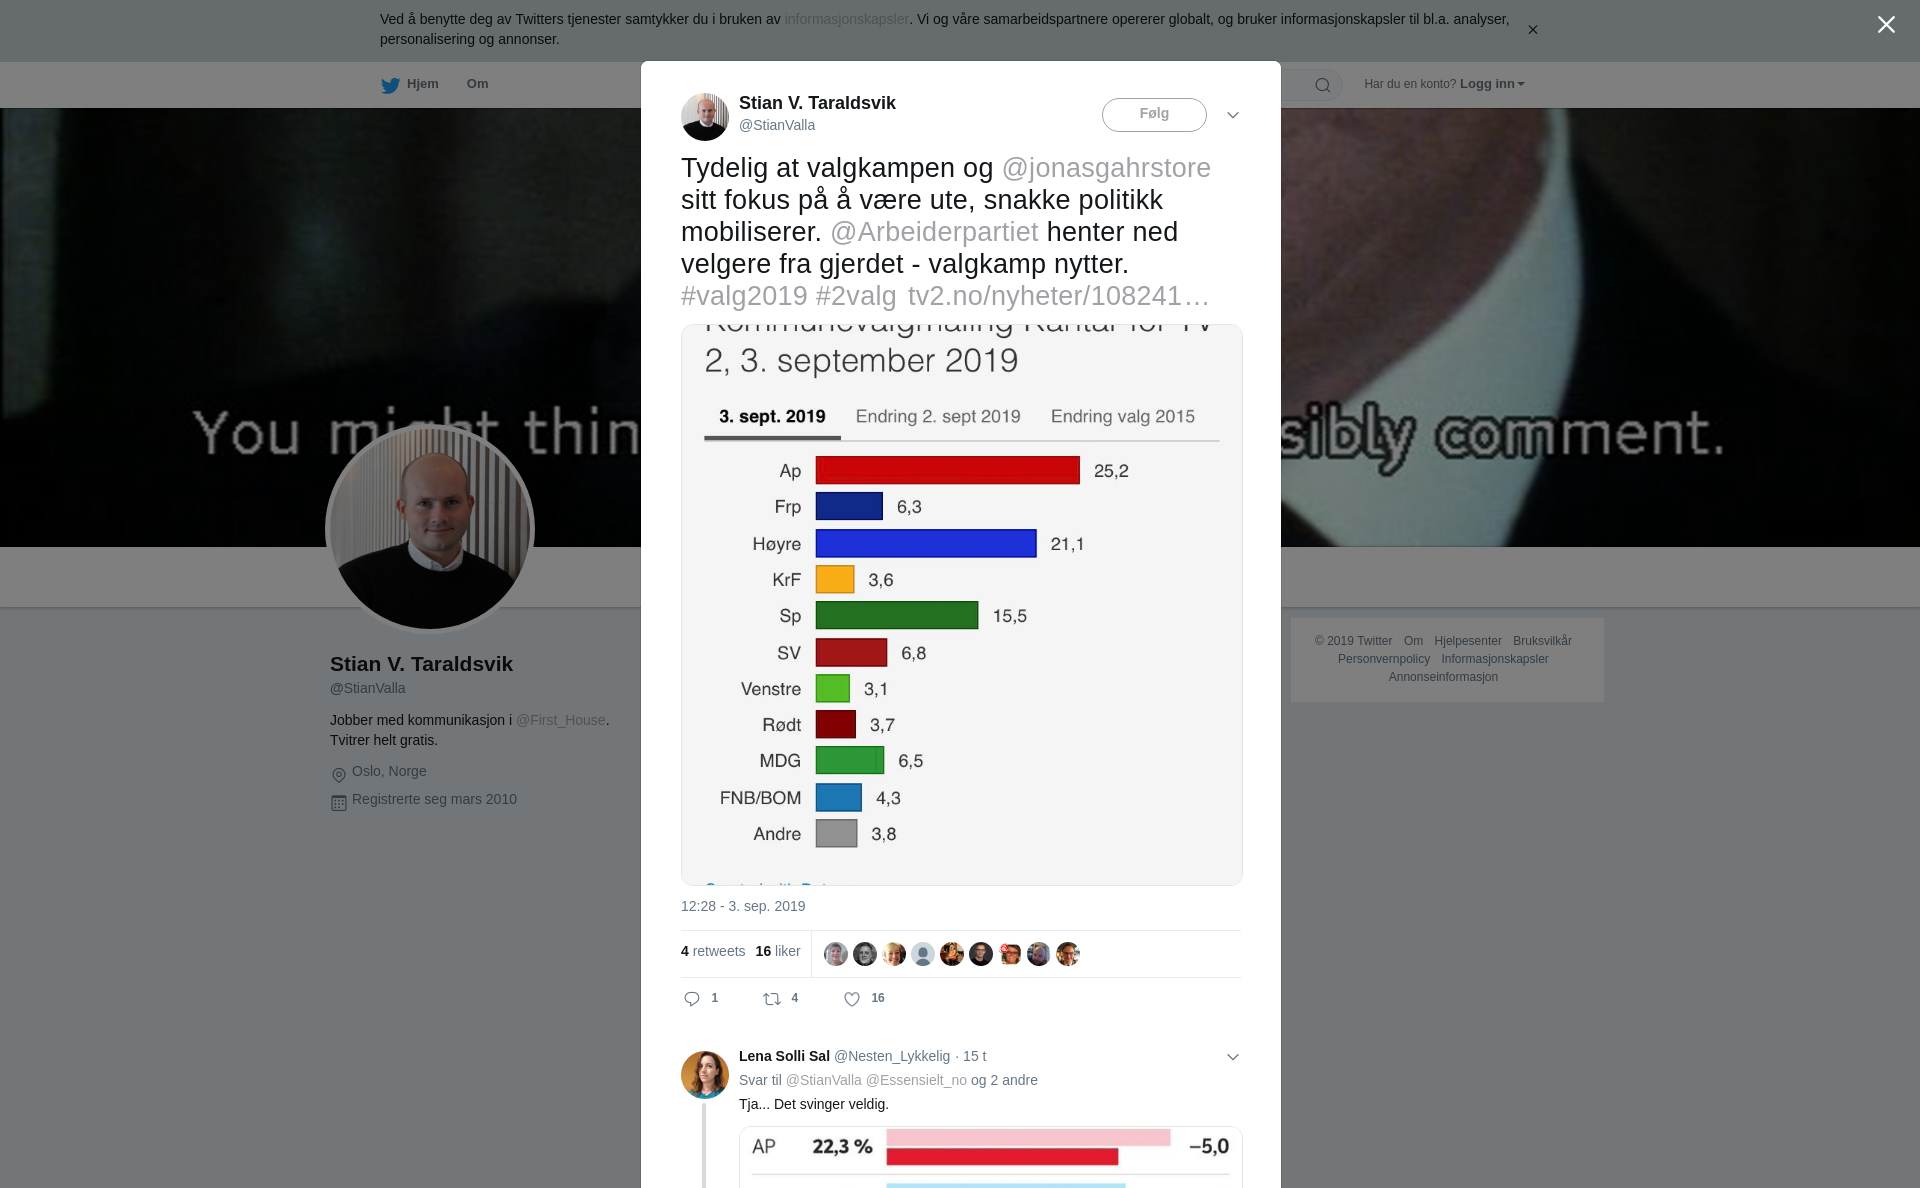Screen dimensions: 1920x1188
Task: Expand tweet options chevron beside Følg
Action: (x=1233, y=115)
